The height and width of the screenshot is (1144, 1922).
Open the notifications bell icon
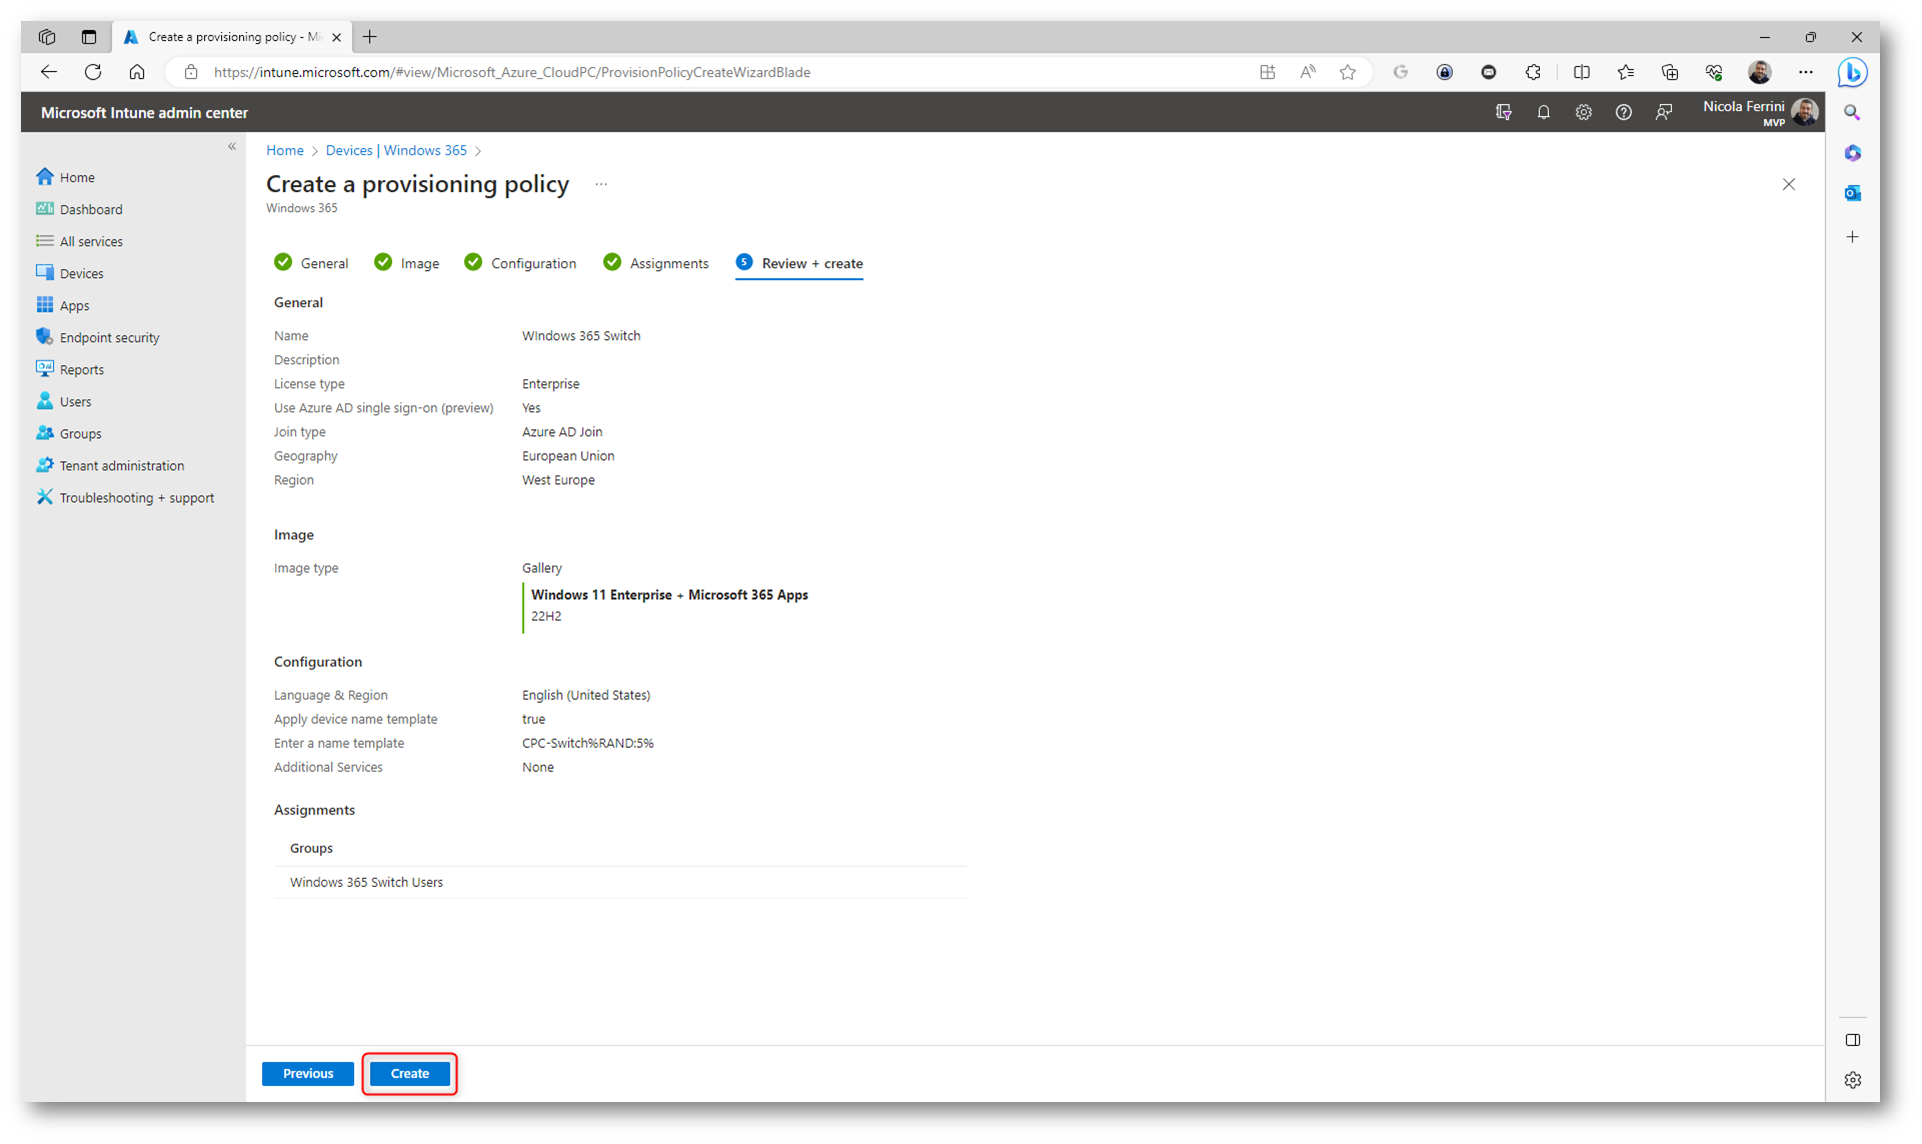(x=1543, y=112)
